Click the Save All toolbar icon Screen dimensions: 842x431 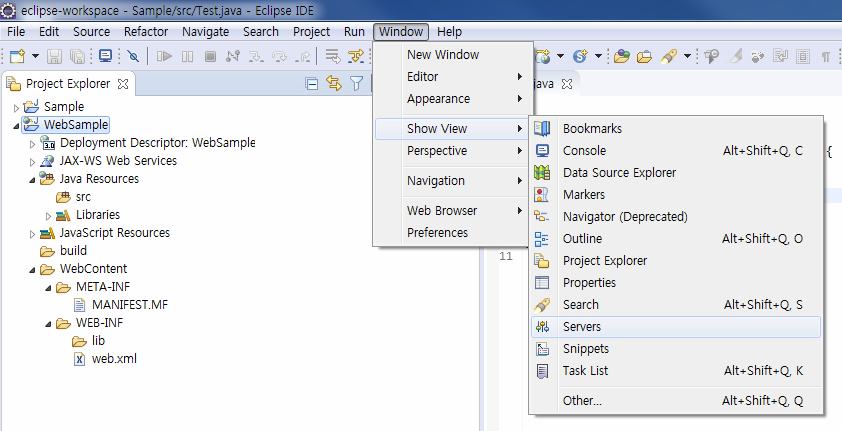pos(78,56)
